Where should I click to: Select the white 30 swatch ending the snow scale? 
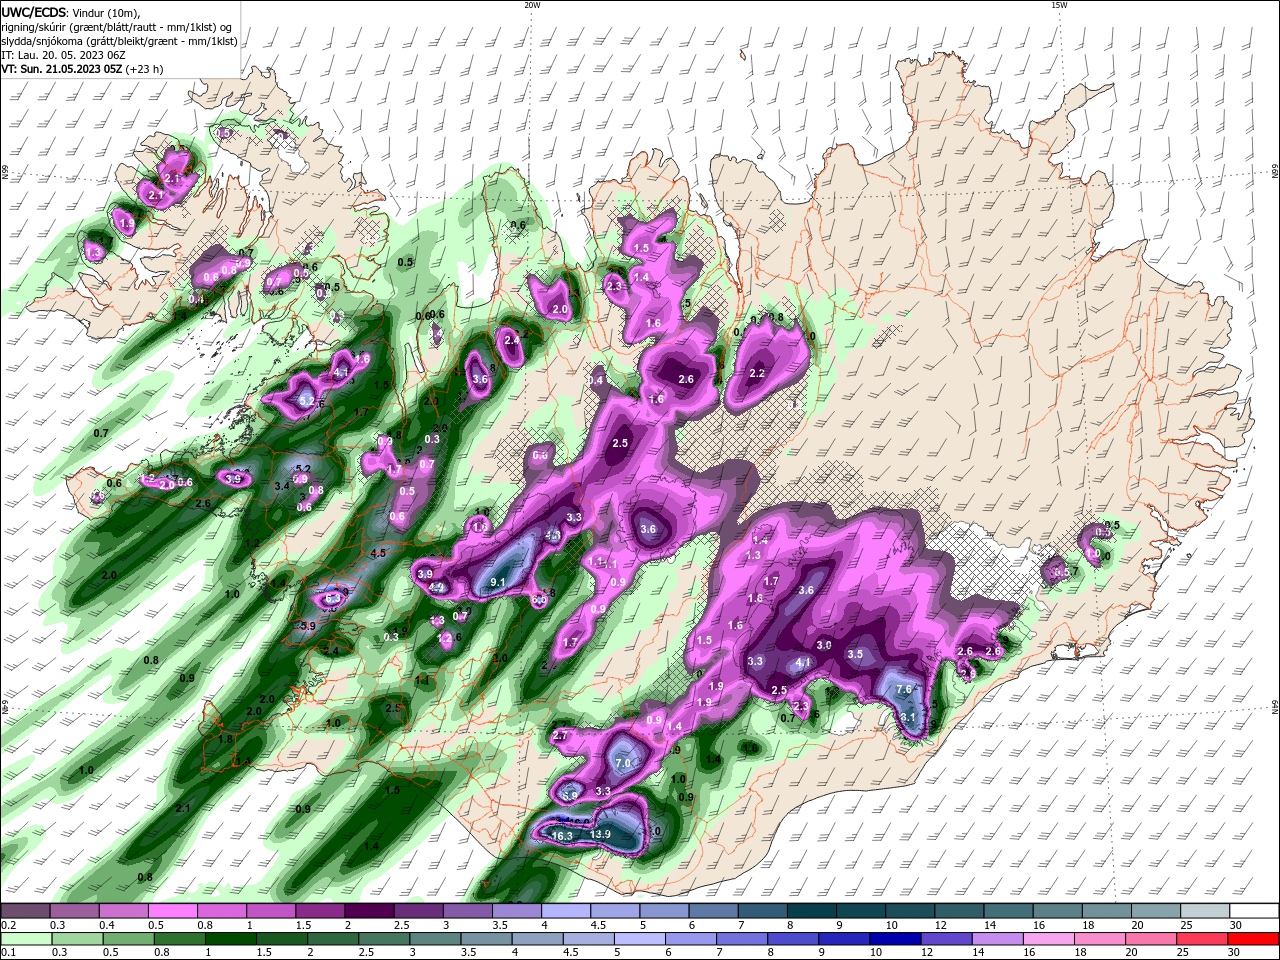pyautogui.click(x=1255, y=911)
